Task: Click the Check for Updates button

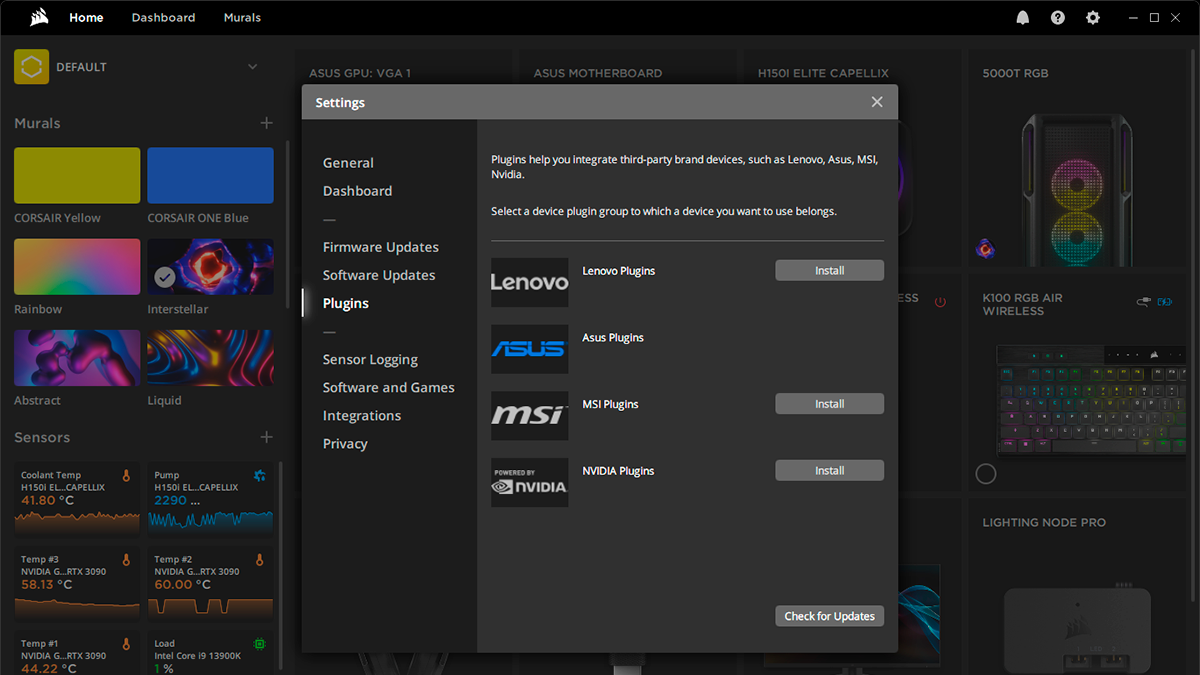Action: (x=829, y=616)
